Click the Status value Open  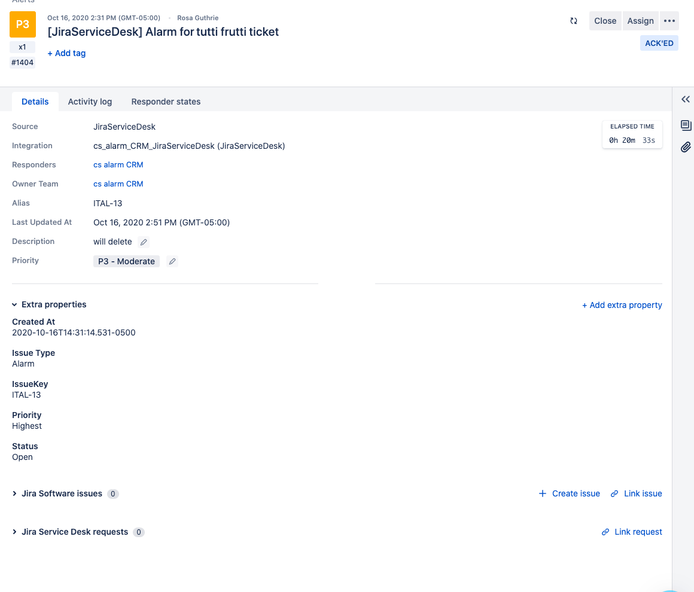pyautogui.click(x=22, y=457)
